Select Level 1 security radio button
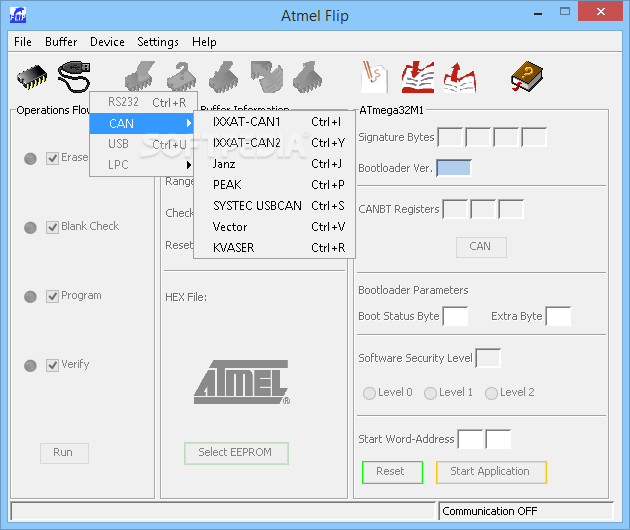The image size is (630, 530). (x=430, y=393)
